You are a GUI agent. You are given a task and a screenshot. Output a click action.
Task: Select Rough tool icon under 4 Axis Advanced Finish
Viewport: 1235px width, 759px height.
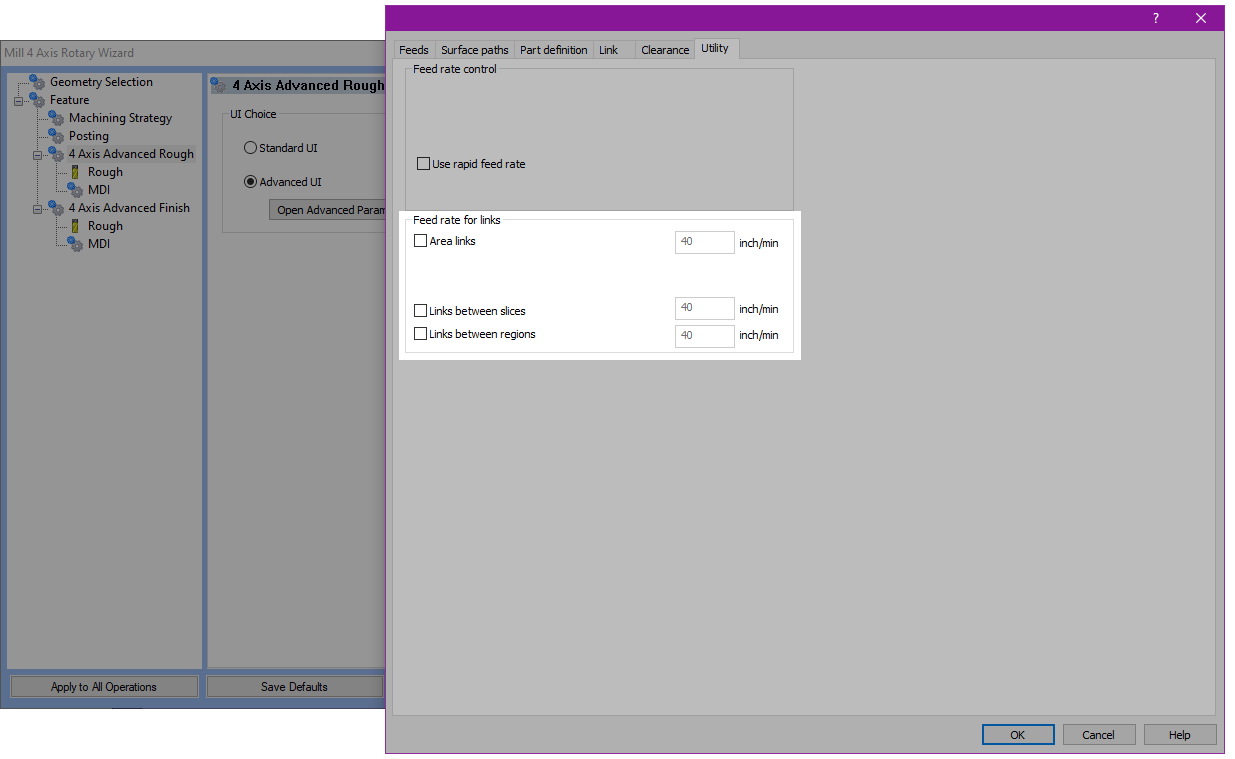pyautogui.click(x=75, y=226)
